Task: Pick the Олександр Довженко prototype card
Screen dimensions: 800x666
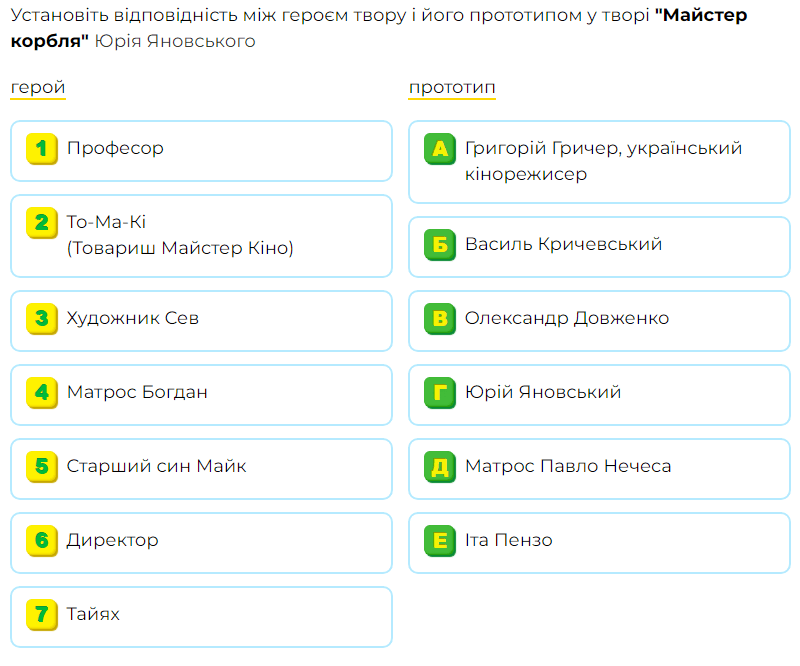Action: (x=599, y=321)
